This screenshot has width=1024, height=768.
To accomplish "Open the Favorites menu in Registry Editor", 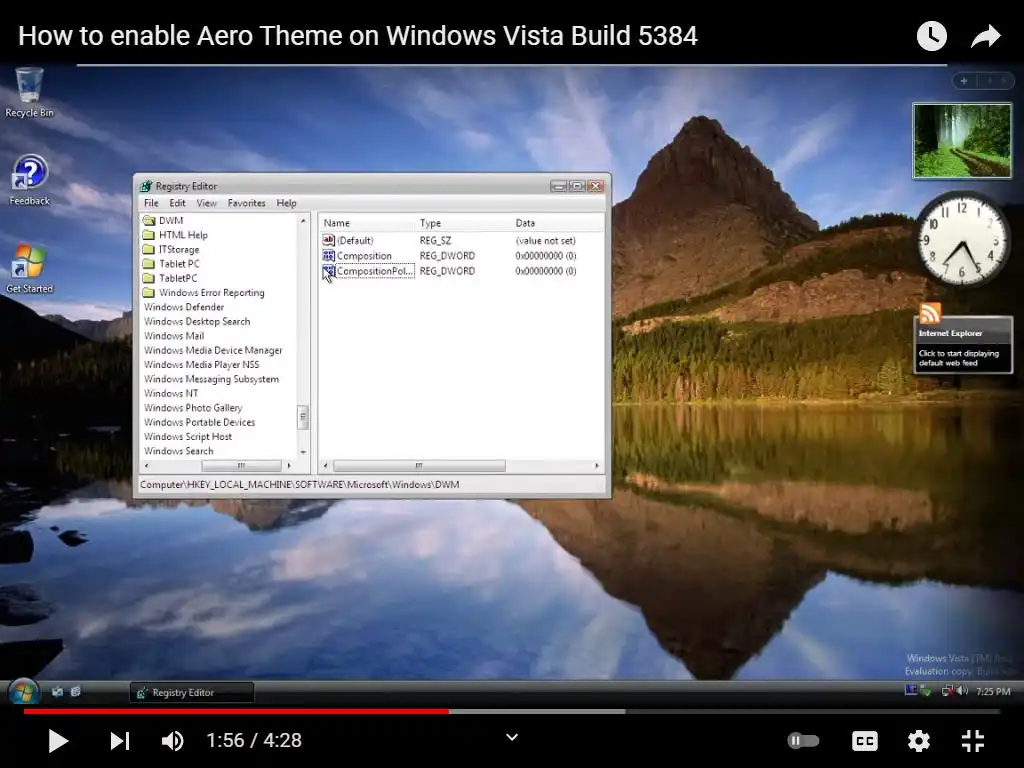I will tap(246, 203).
